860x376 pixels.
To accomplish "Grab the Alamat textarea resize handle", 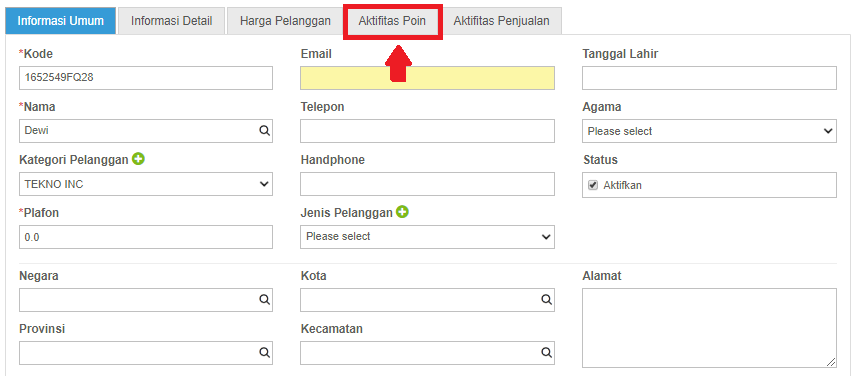I will pos(831,362).
